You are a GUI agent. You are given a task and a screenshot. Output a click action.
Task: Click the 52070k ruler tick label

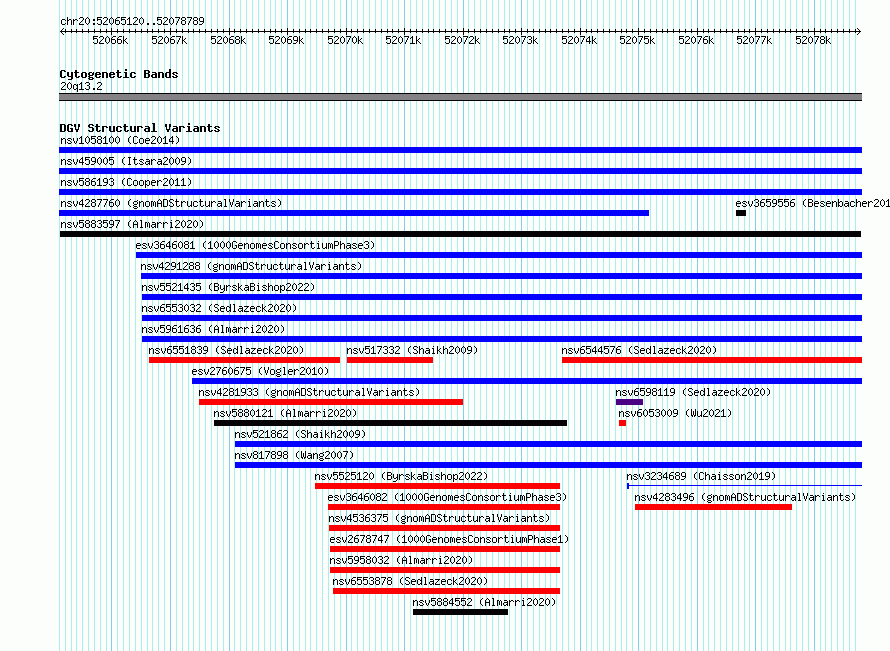point(345,40)
